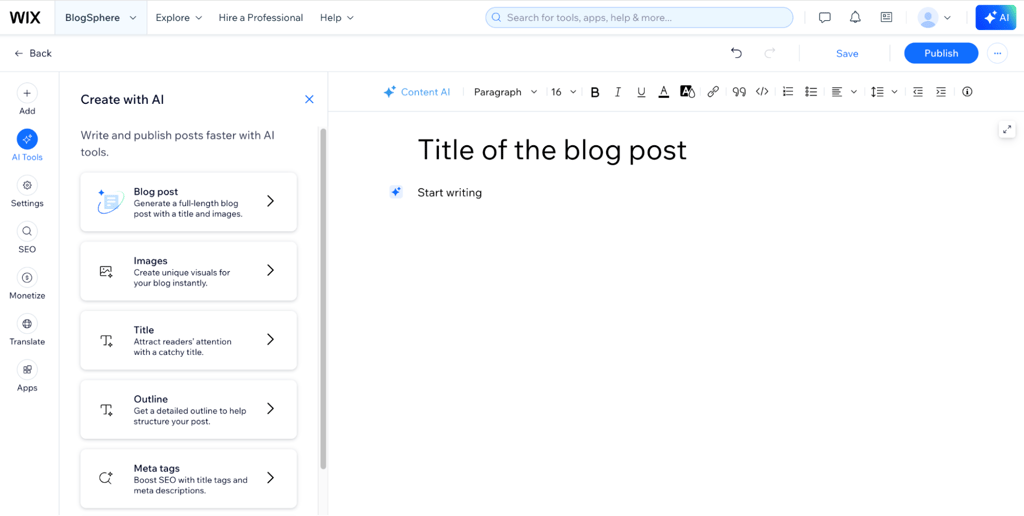Open the user account avatar menu
This screenshot has width=1024, height=516.
tap(934, 18)
